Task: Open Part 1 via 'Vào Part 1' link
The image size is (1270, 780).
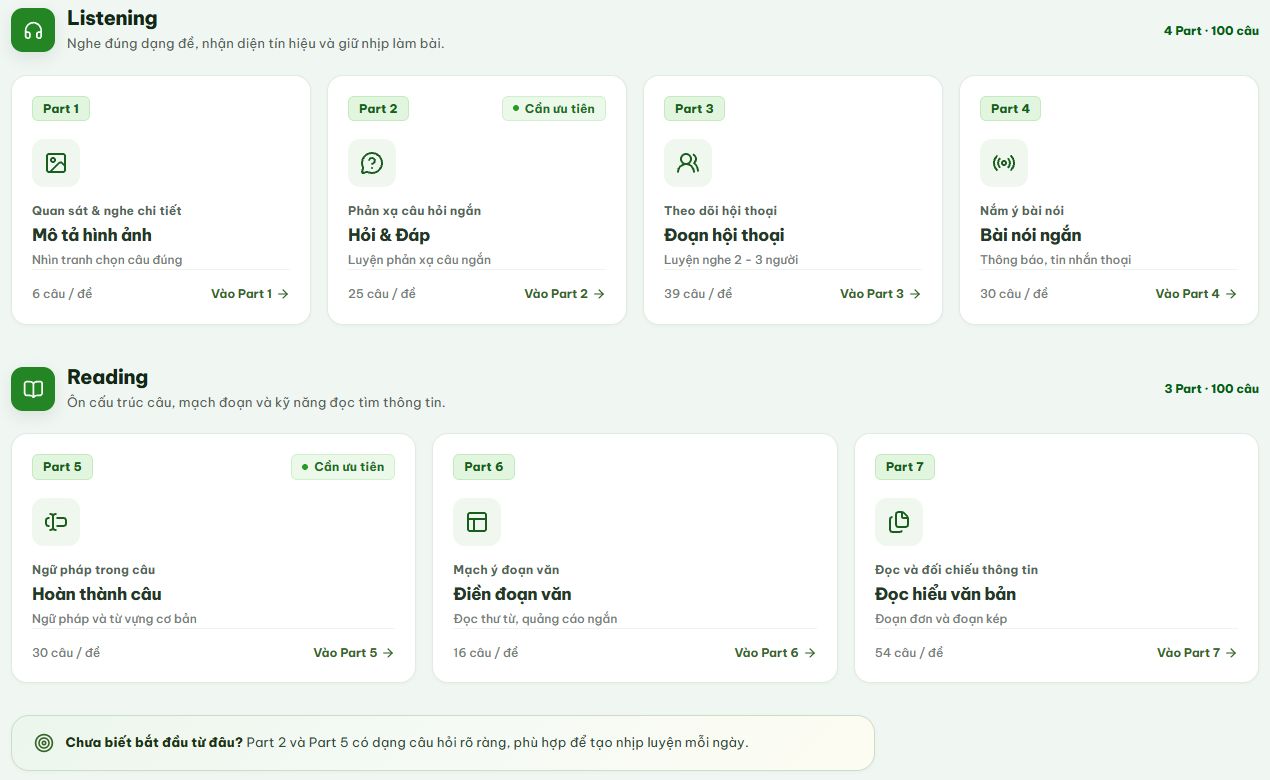Action: [x=250, y=294]
